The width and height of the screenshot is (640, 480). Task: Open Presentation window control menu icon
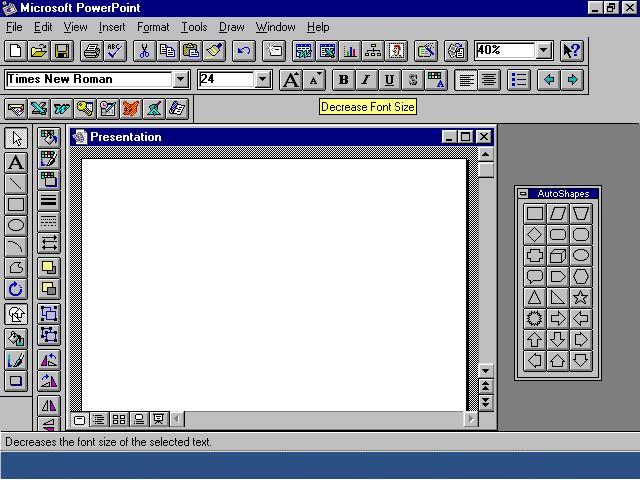click(x=80, y=137)
